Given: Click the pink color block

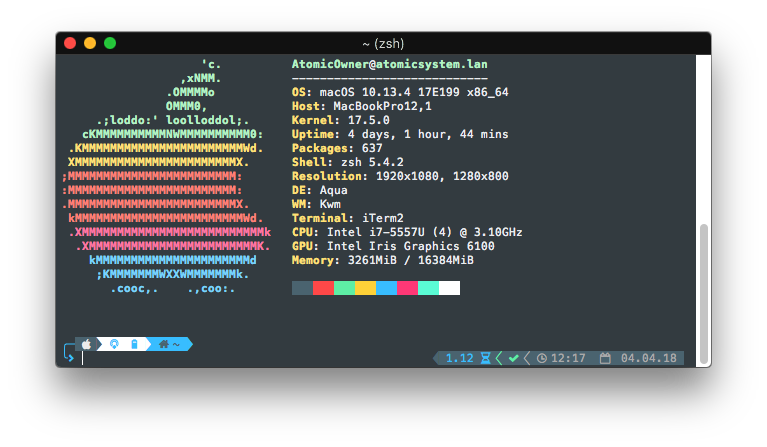Looking at the screenshot, I should point(407,288).
